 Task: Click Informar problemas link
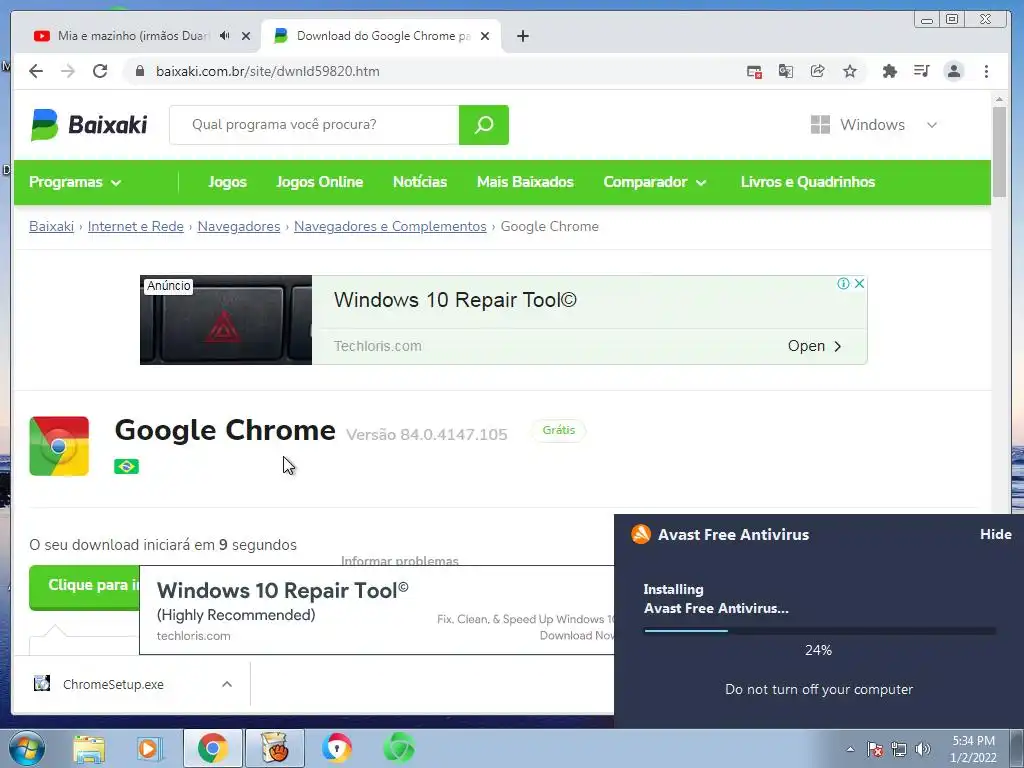point(400,560)
